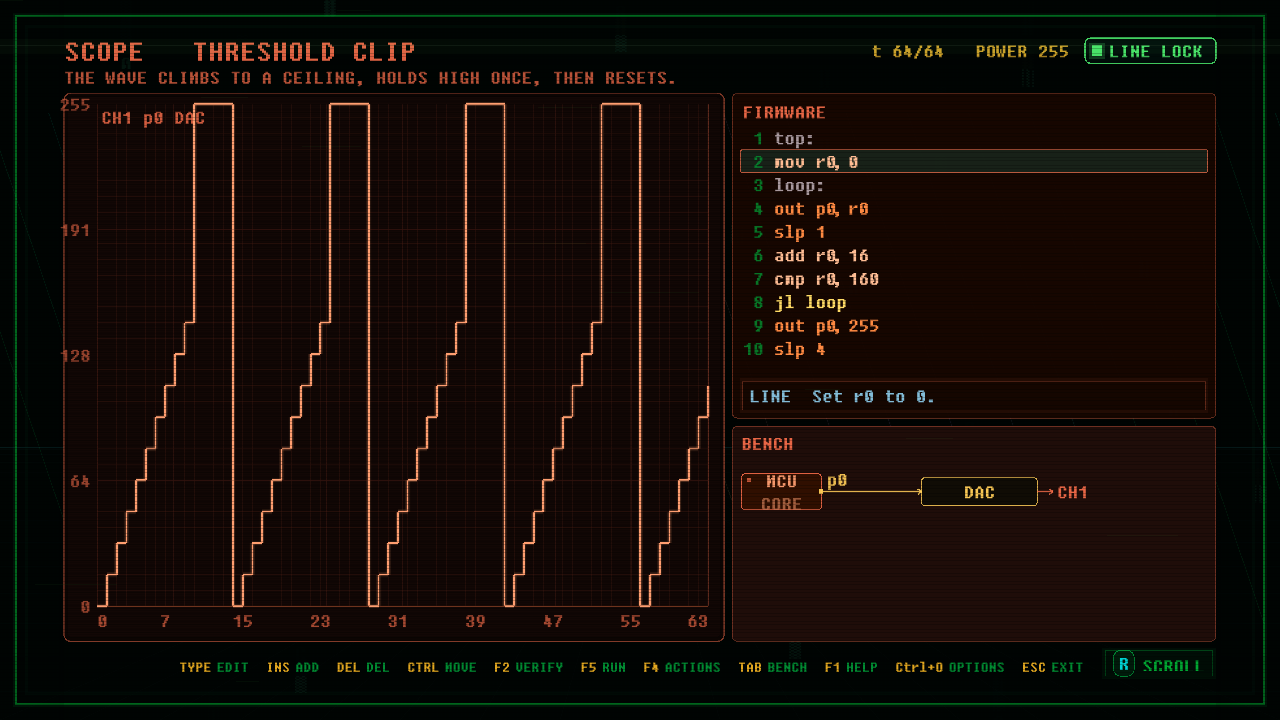Open F4 ACTIONS menu
This screenshot has height=720, width=1280.
[x=682, y=667]
